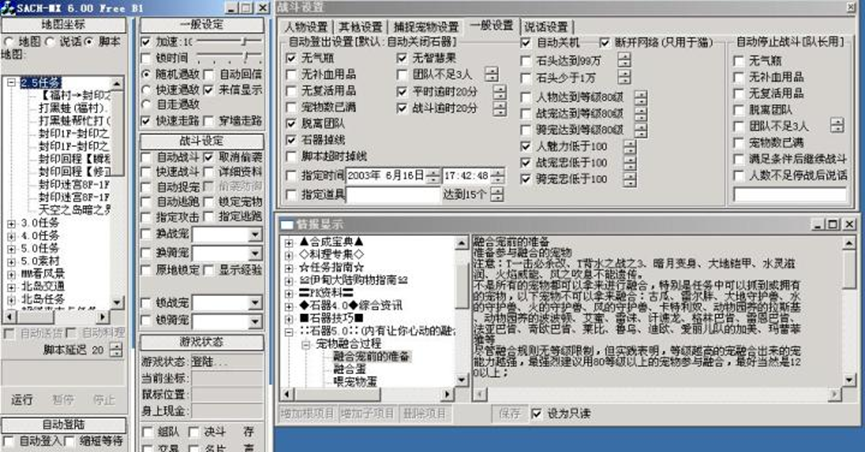865x452 pixels.
Task: Click the 地图坐标 header button
Action: coord(63,25)
